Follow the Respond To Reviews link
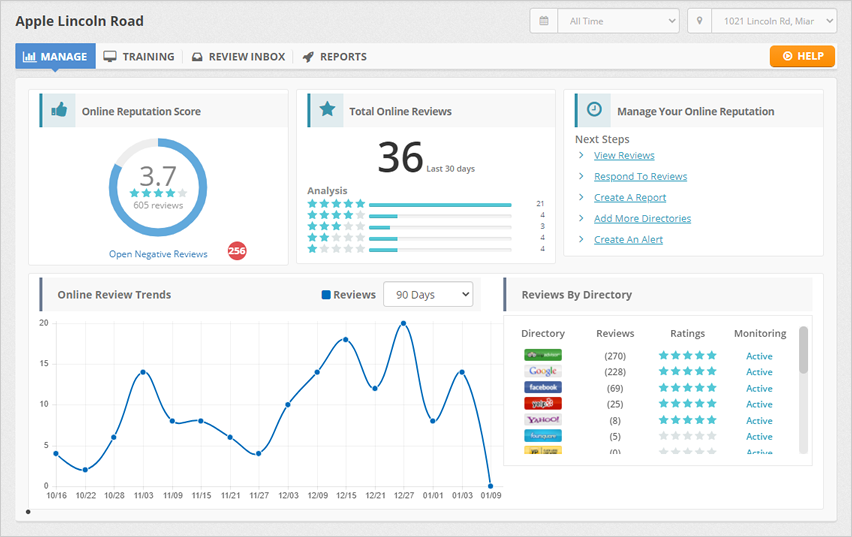The height and width of the screenshot is (537, 852). (x=640, y=177)
